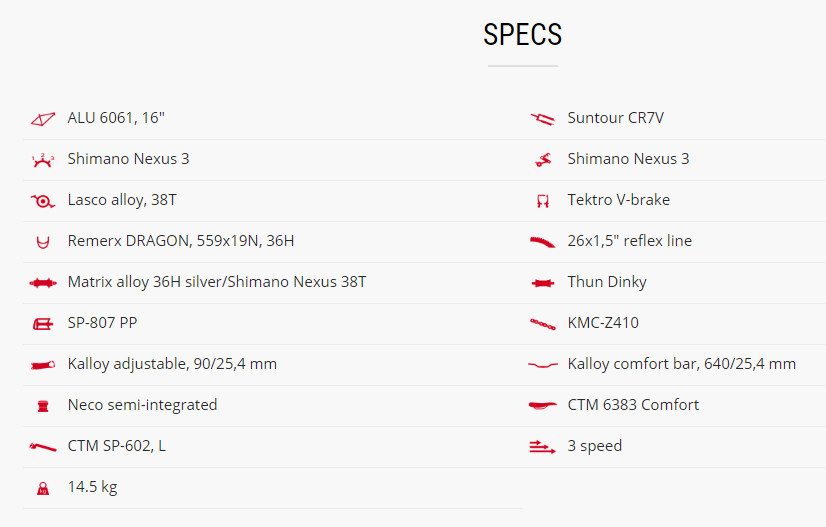Click the gears icon beside 3 speed
Viewport: 826px width, 527px height.
543,447
